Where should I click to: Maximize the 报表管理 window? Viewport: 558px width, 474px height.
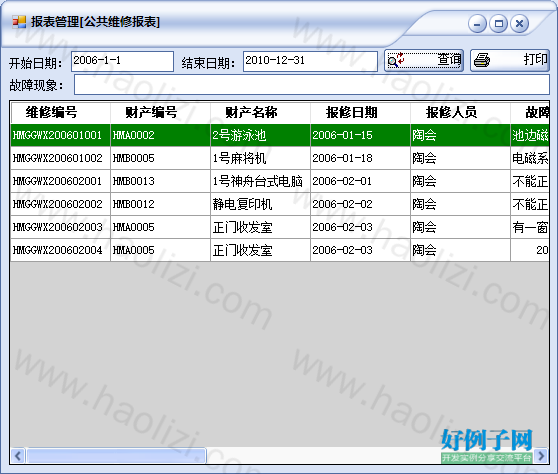[x=499, y=24]
